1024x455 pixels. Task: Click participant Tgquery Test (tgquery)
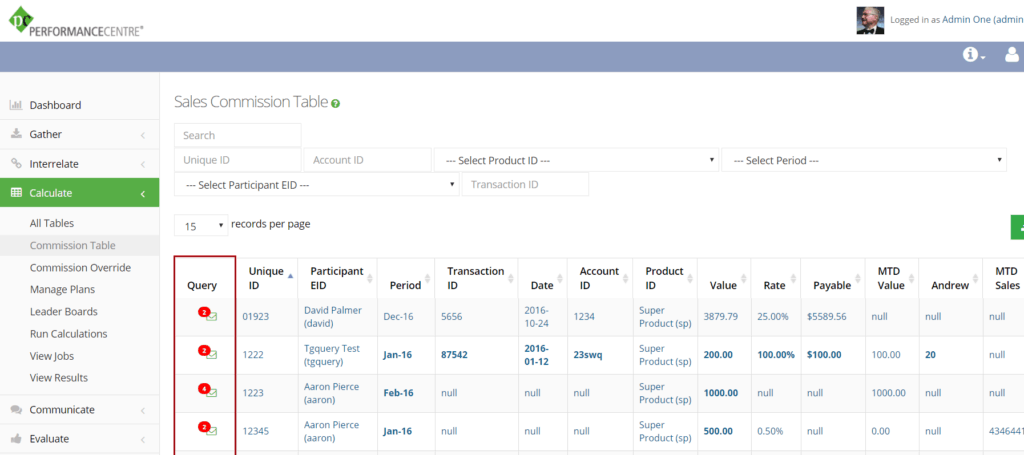332,354
